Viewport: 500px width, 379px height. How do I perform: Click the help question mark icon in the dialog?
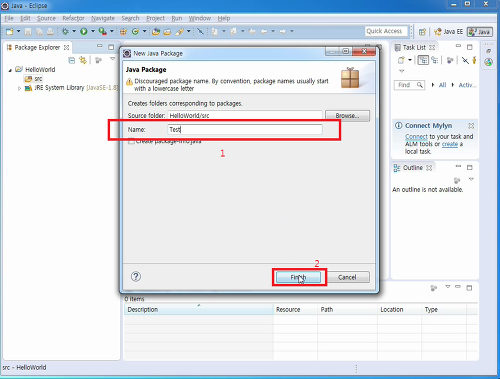pyautogui.click(x=136, y=277)
